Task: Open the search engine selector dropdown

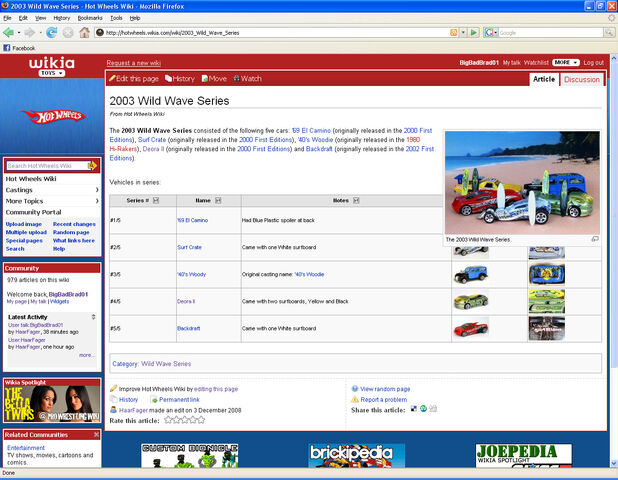Action: (491, 33)
